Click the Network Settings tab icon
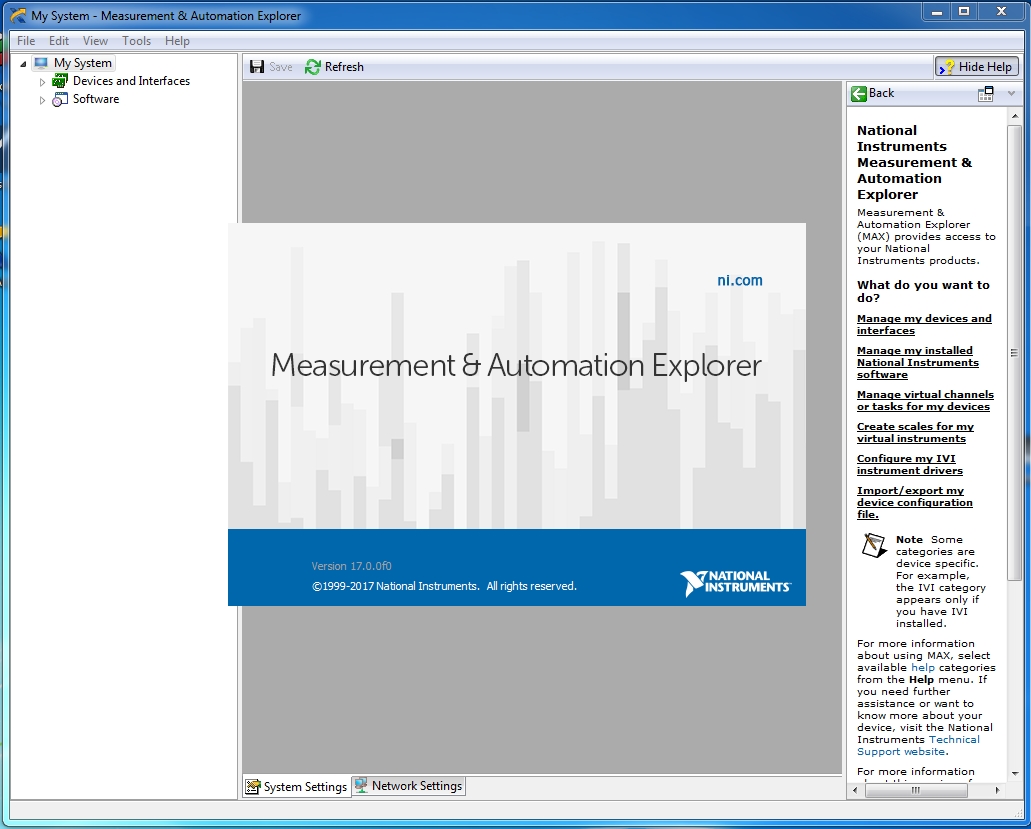The height and width of the screenshot is (829, 1031). click(x=361, y=785)
